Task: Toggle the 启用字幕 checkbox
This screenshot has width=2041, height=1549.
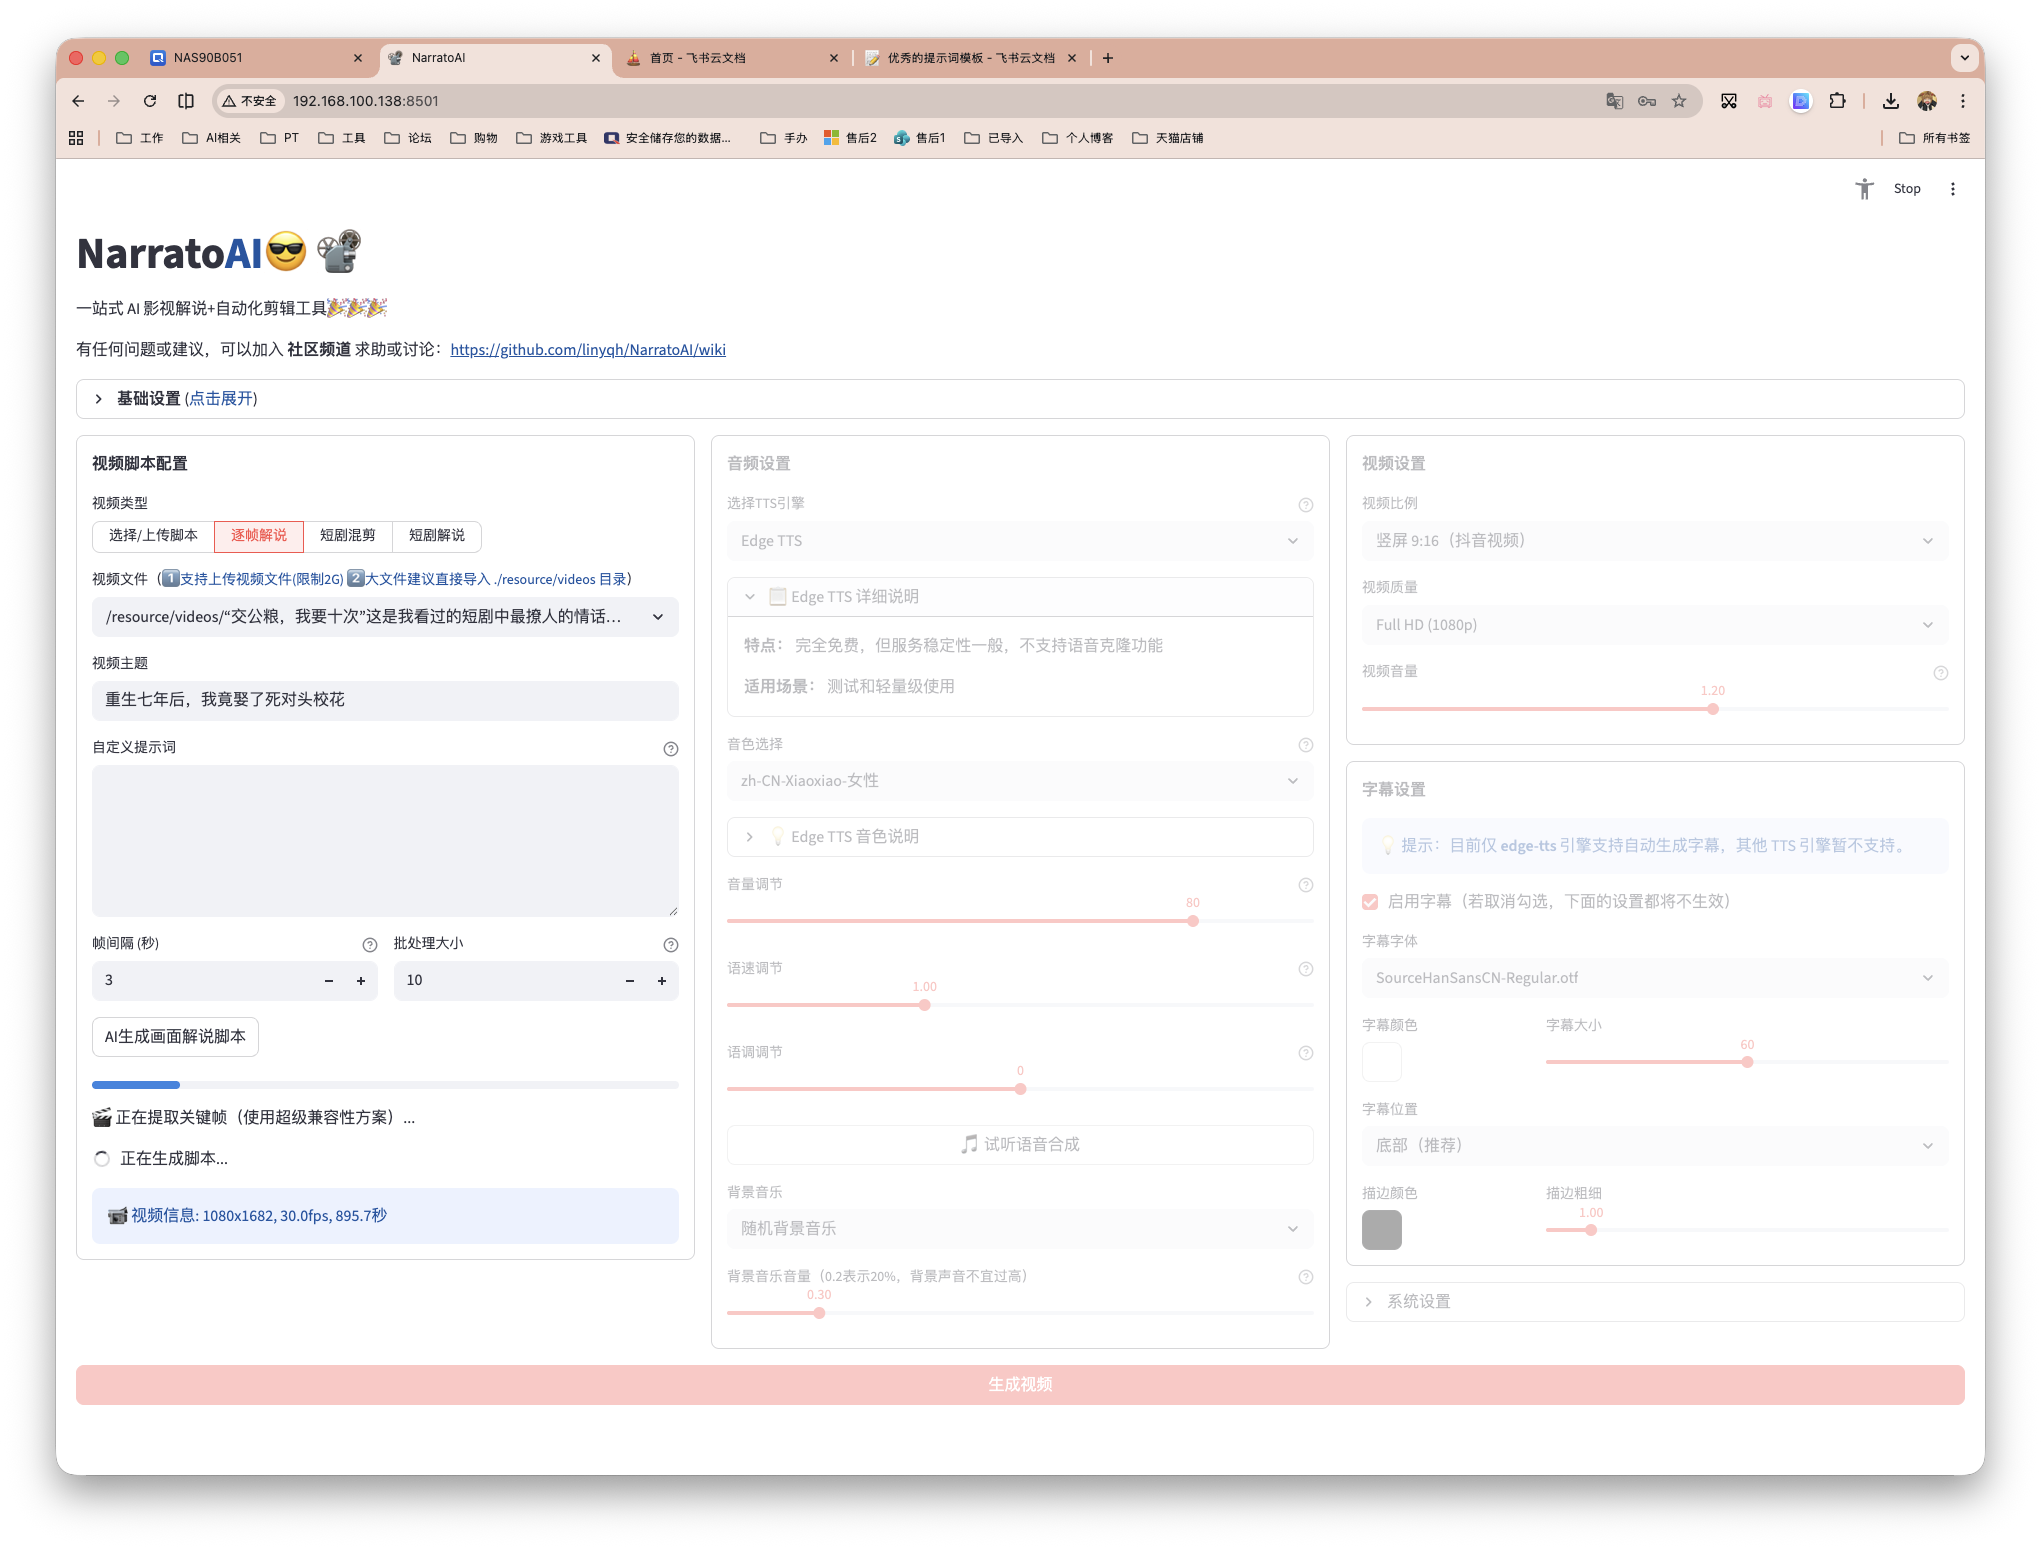Action: [1370, 902]
